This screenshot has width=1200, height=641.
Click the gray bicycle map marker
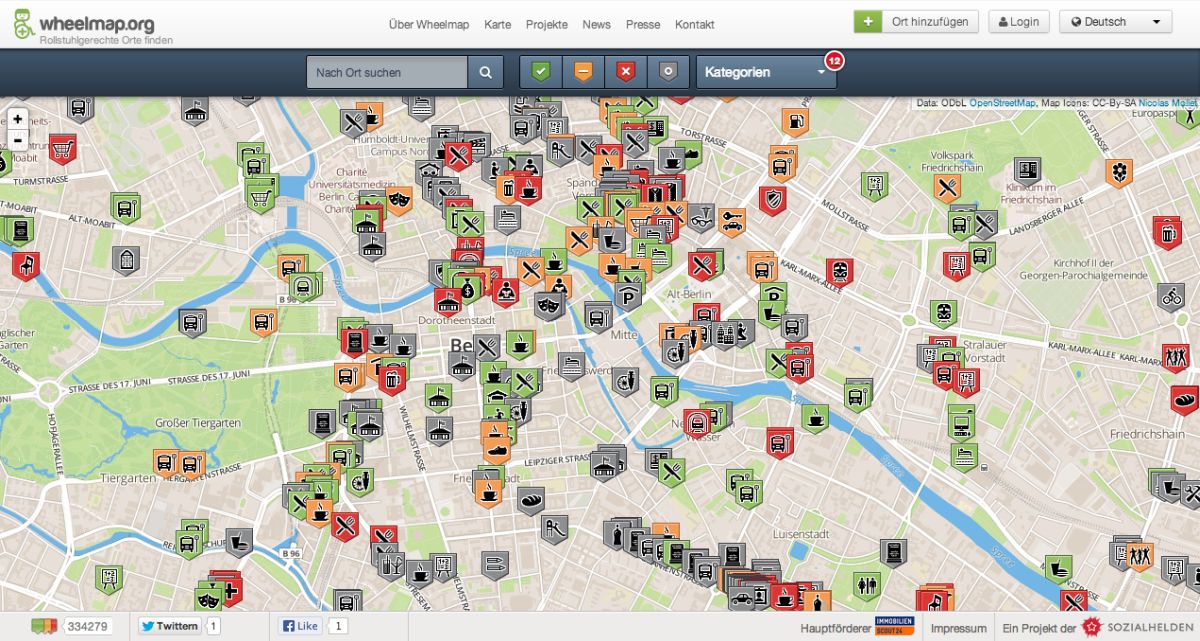point(1171,296)
